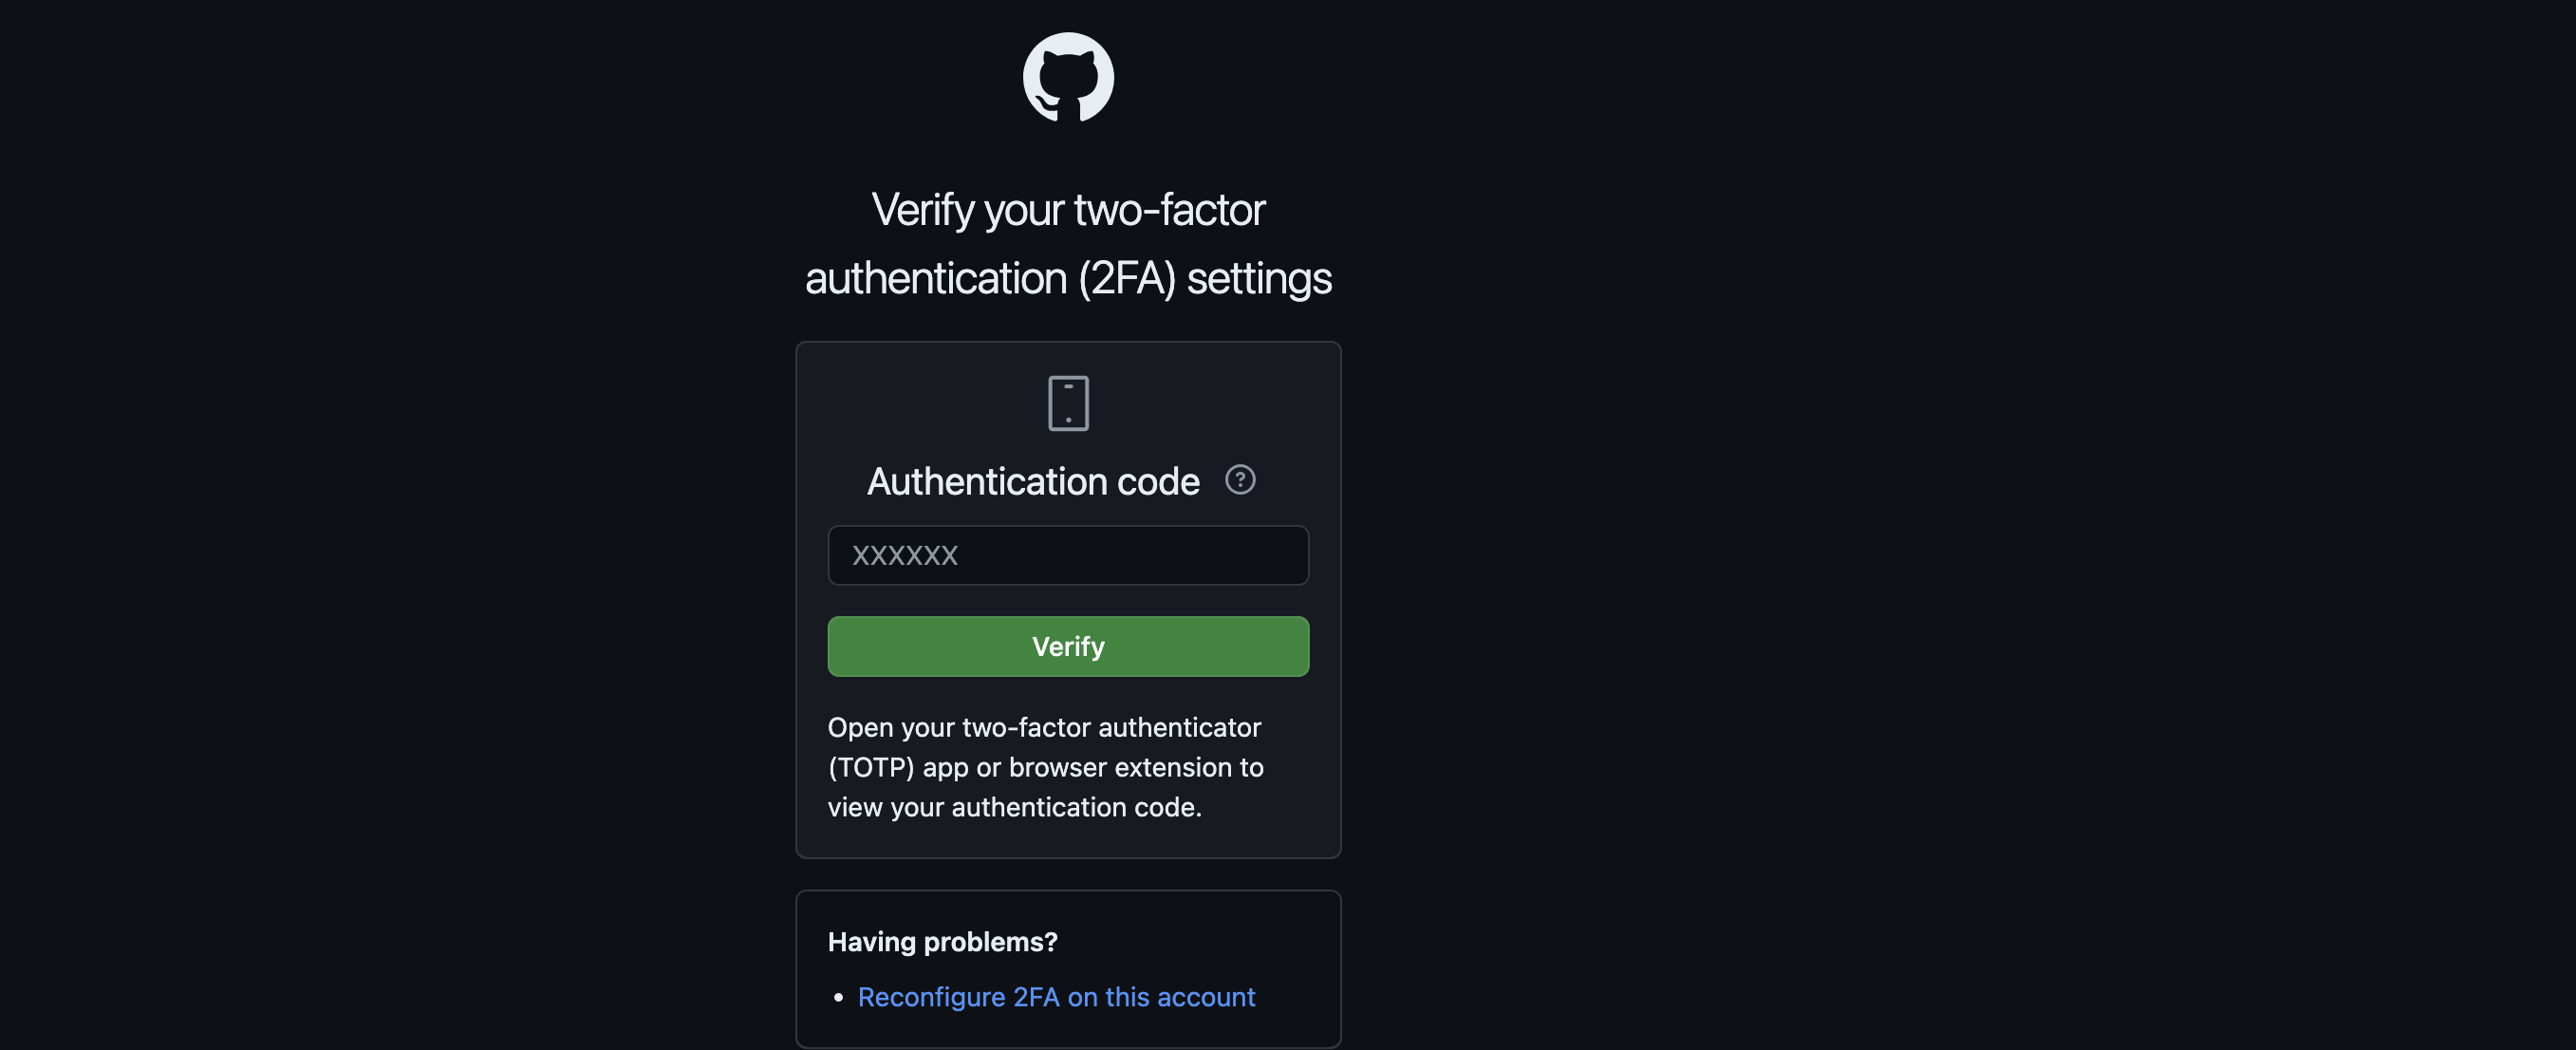
Task: Click the GitHub Octocat logo
Action: tap(1068, 77)
